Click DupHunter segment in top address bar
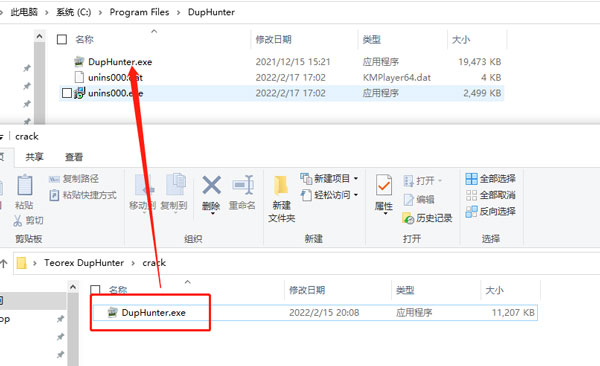Image resolution: width=600 pixels, height=366 pixels. 211,12
